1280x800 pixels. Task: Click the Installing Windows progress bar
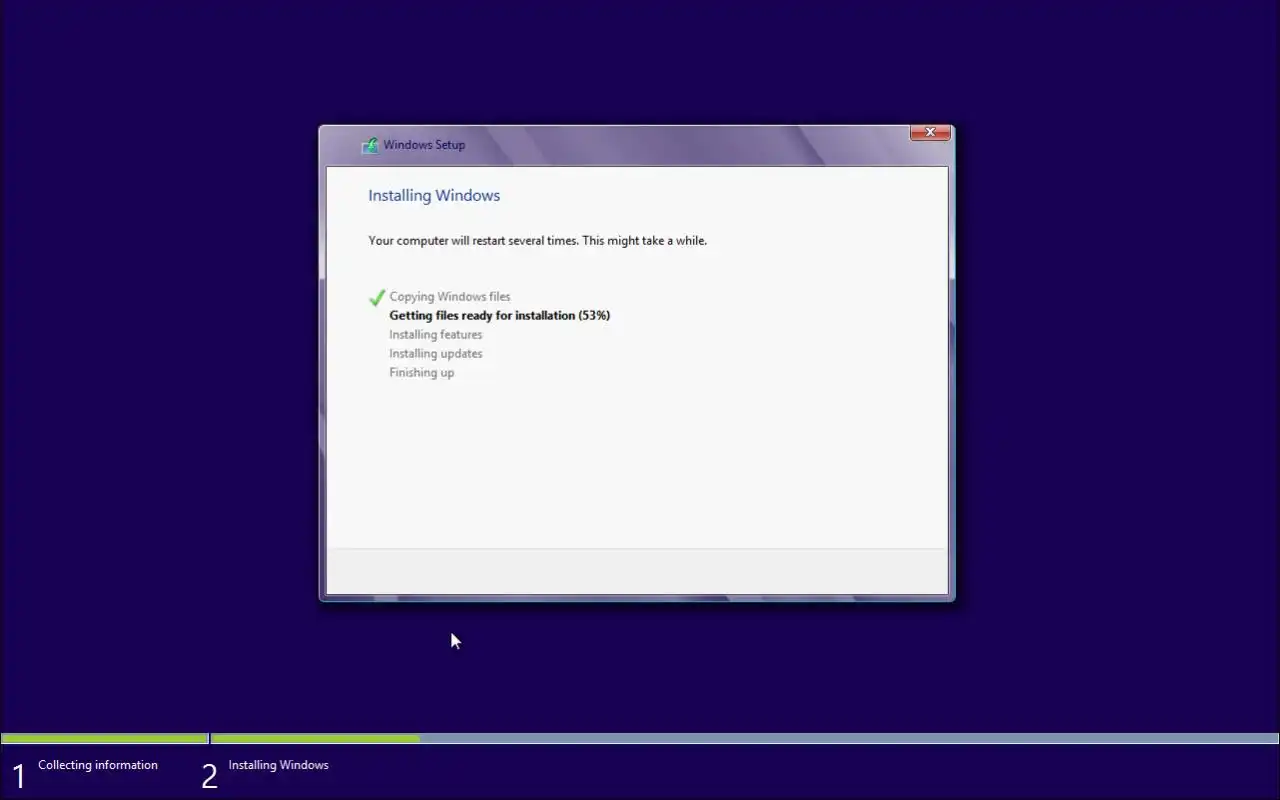point(744,739)
